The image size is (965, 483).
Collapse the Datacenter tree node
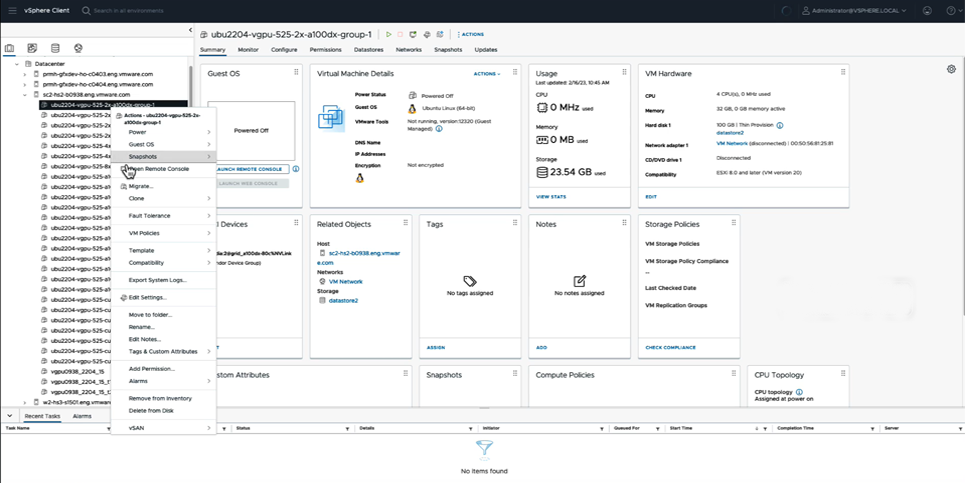[x=17, y=63]
